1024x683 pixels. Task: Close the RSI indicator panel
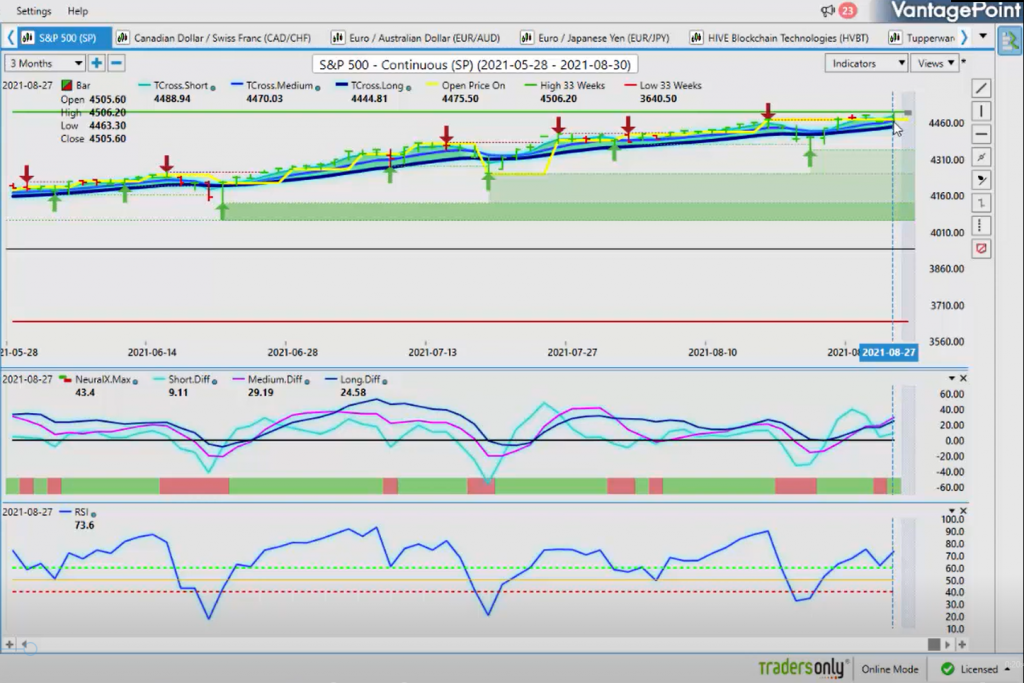pyautogui.click(x=963, y=511)
